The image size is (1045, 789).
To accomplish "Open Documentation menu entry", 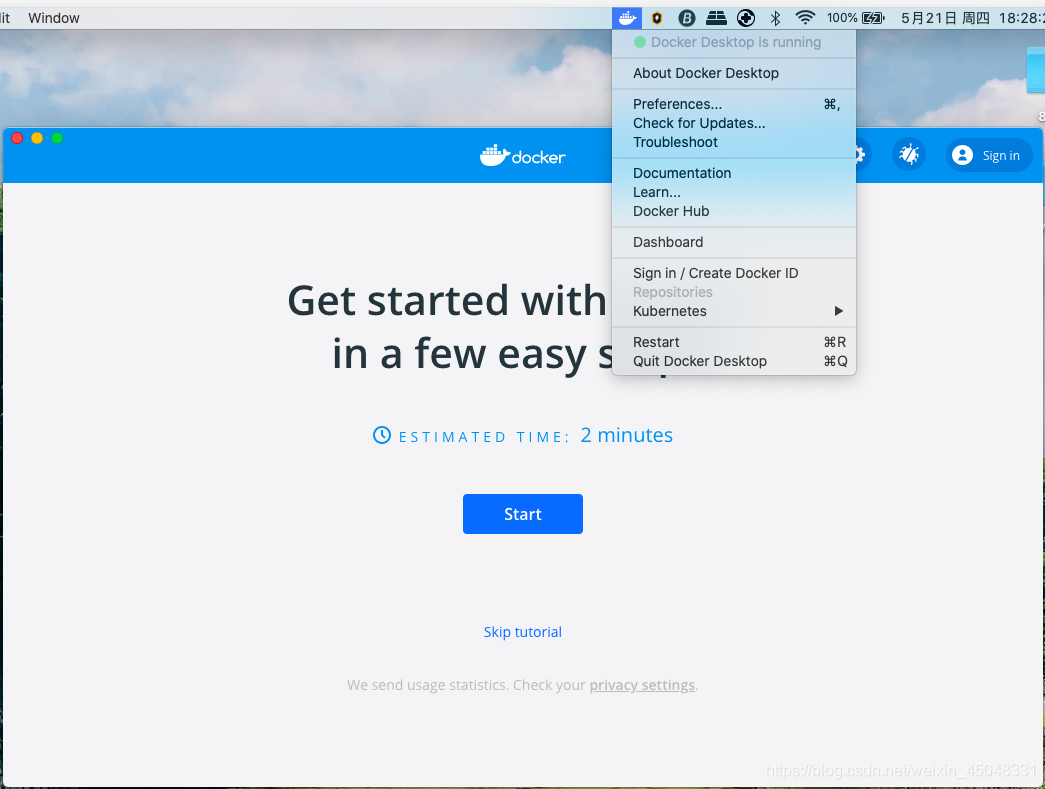I will pos(734,173).
